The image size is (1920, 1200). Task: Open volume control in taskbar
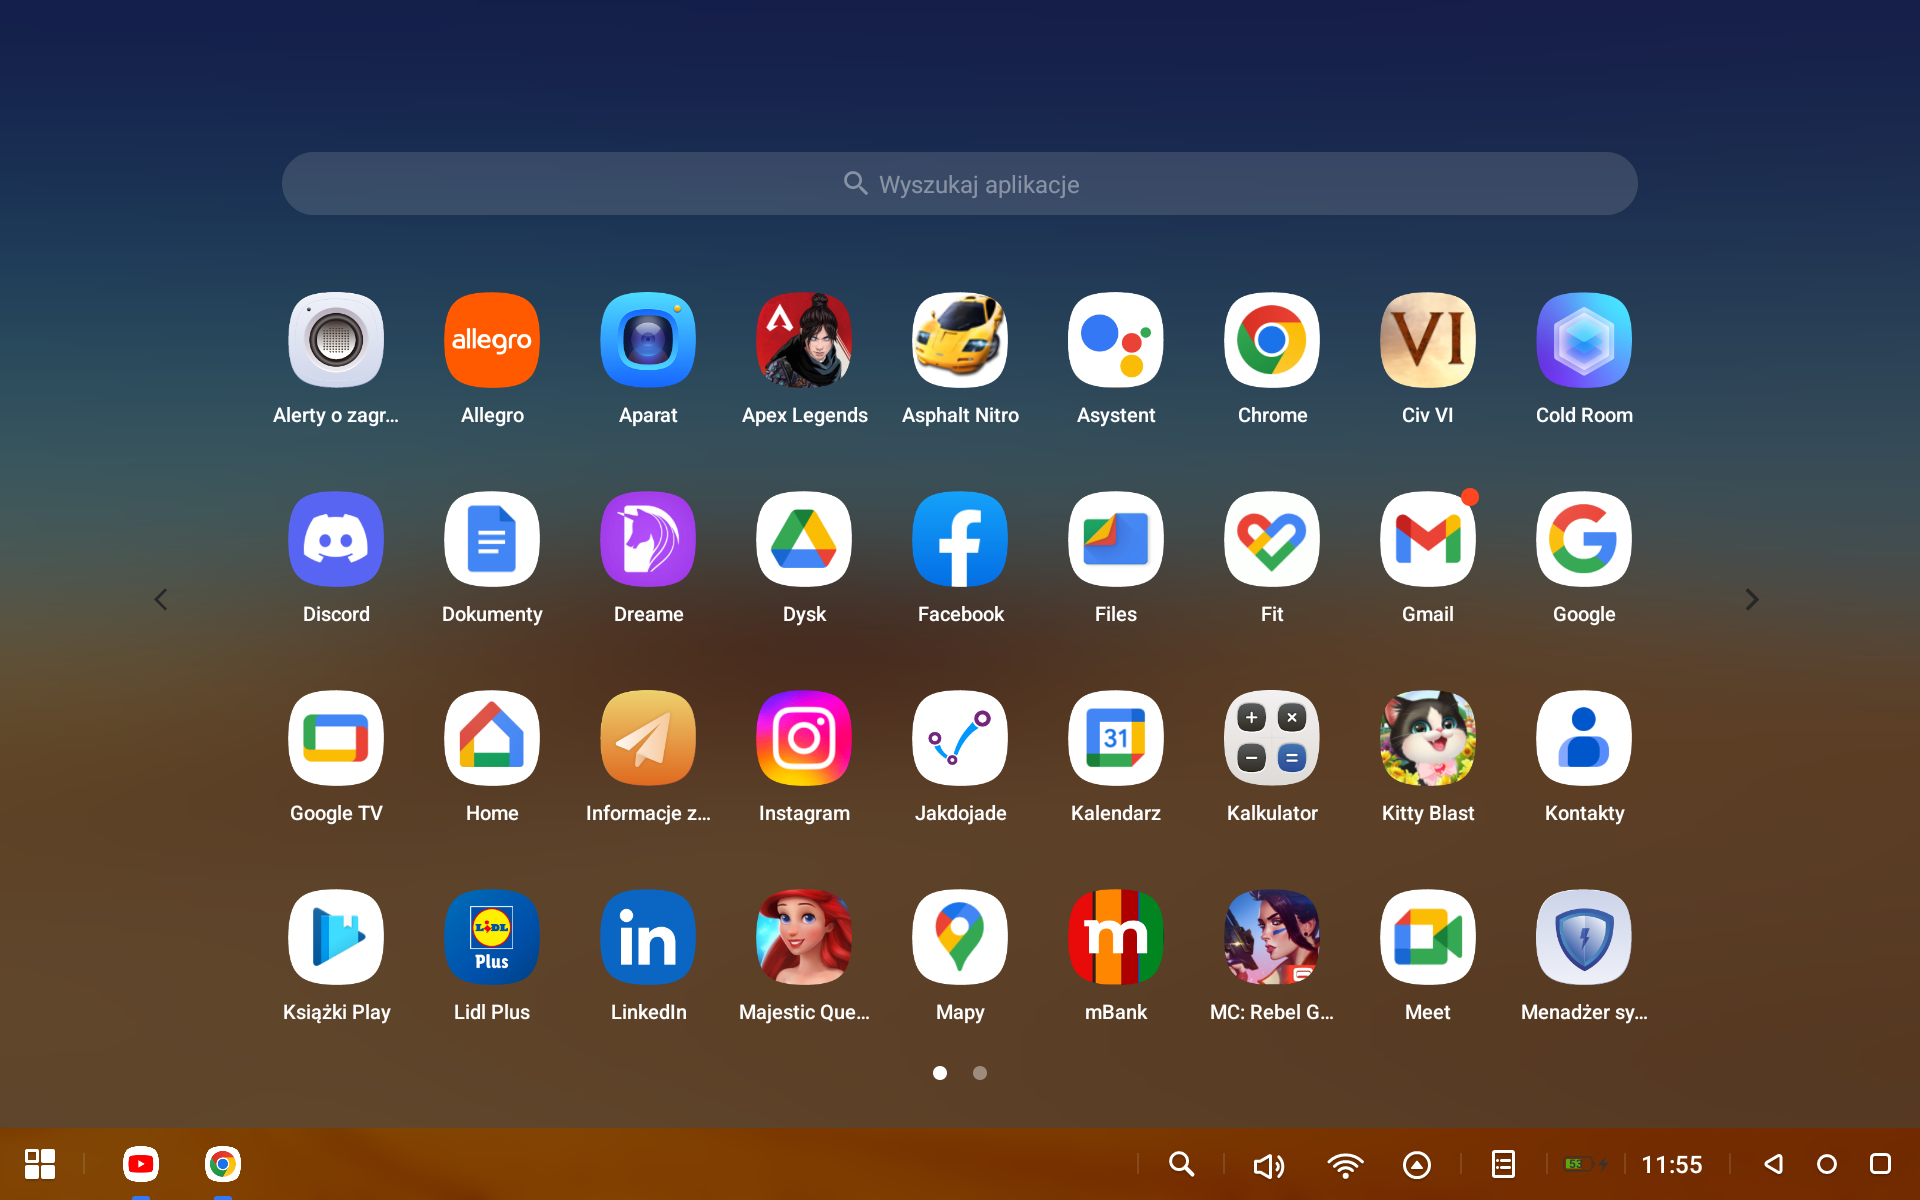click(x=1268, y=1165)
